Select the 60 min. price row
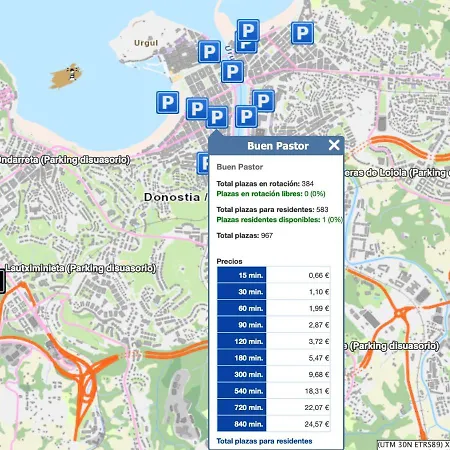Image resolution: width=450 pixels, height=450 pixels. pyautogui.click(x=274, y=308)
